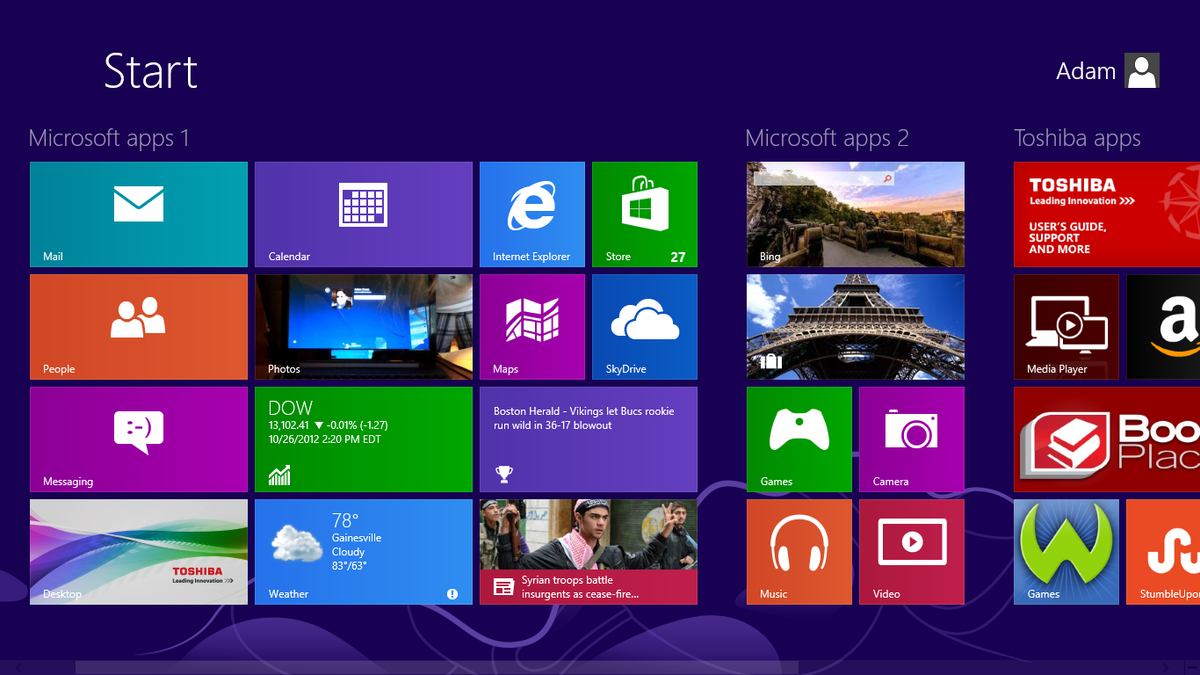Screen dimensions: 1200x675
Task: Open the People tile
Action: point(139,327)
